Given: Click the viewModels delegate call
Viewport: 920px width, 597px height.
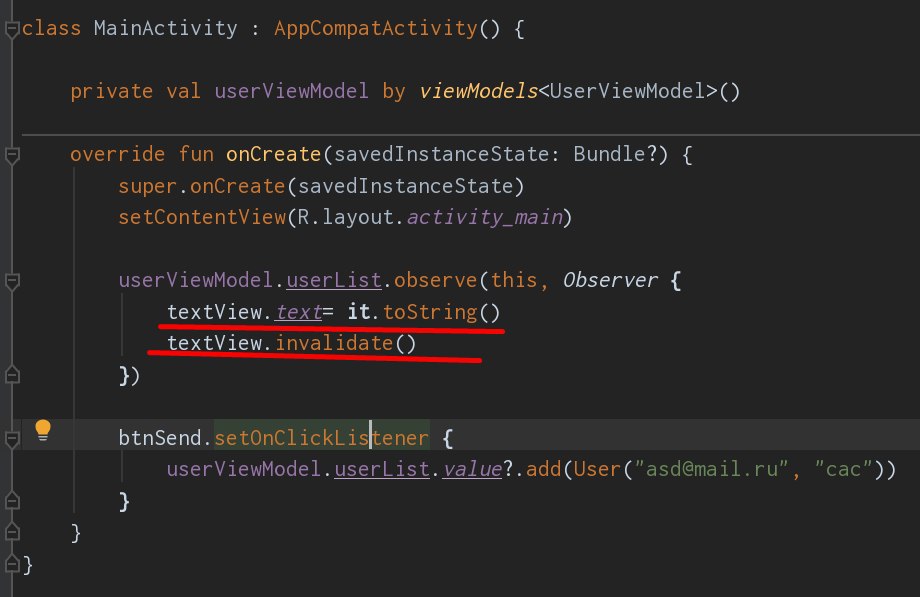Looking at the screenshot, I should coord(478,91).
